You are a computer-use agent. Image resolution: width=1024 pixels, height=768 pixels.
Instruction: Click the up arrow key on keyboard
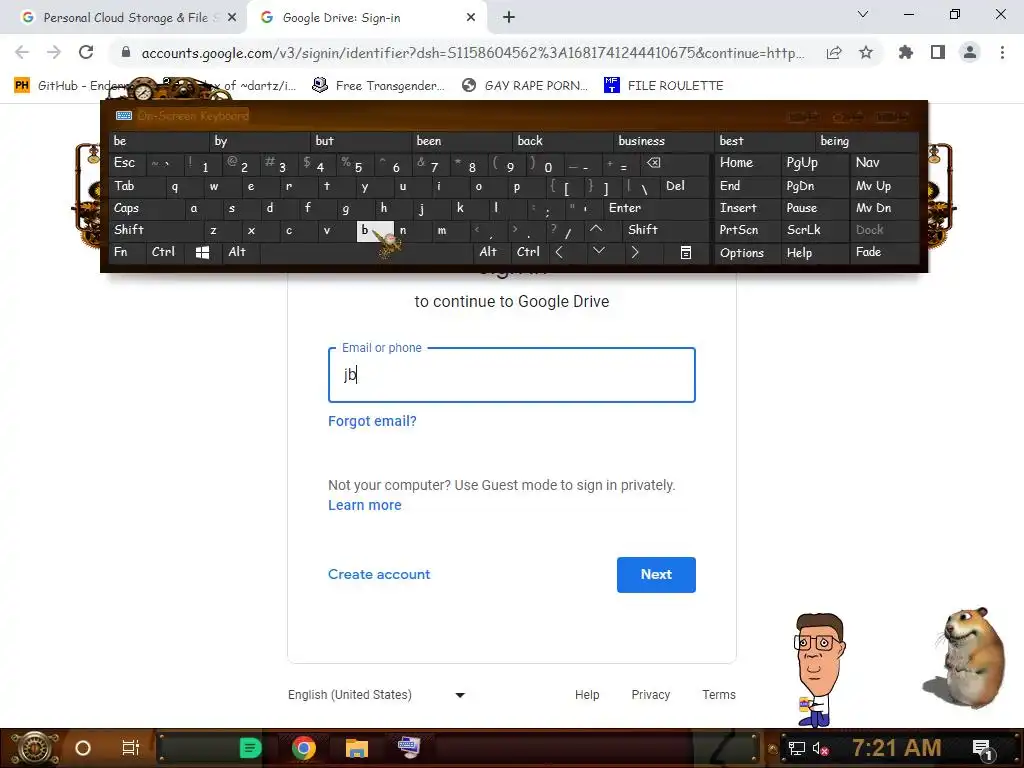point(596,229)
